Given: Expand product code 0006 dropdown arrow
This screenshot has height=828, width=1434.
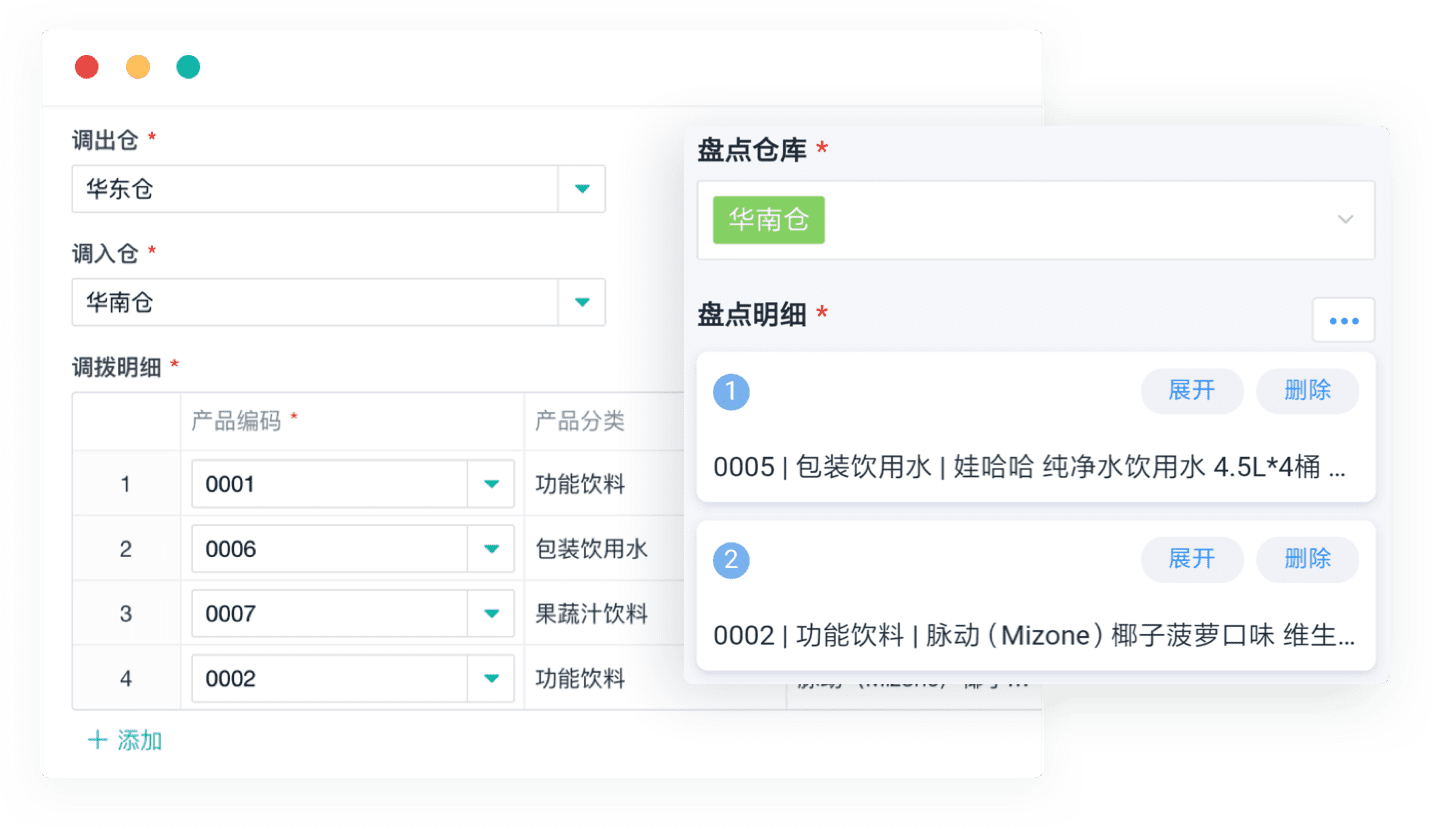Looking at the screenshot, I should tap(491, 549).
